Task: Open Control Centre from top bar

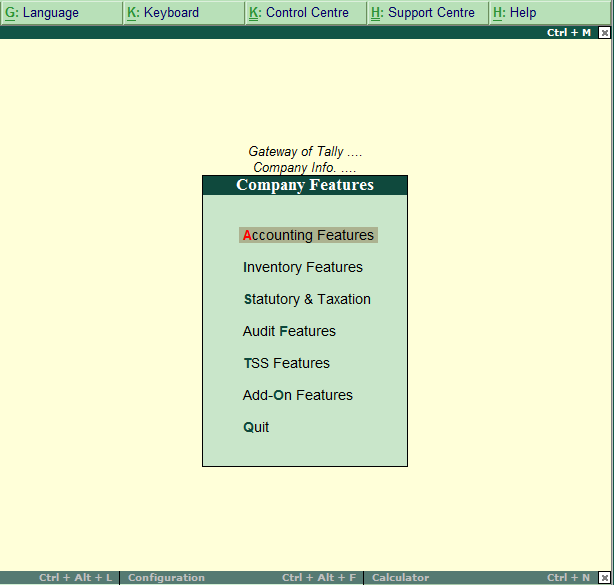Action: coord(306,13)
